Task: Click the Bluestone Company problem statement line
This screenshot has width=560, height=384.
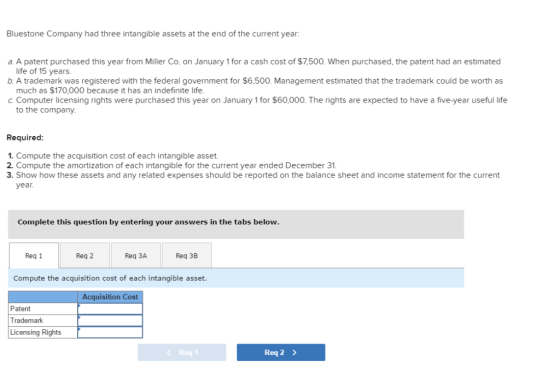Action: coord(153,34)
